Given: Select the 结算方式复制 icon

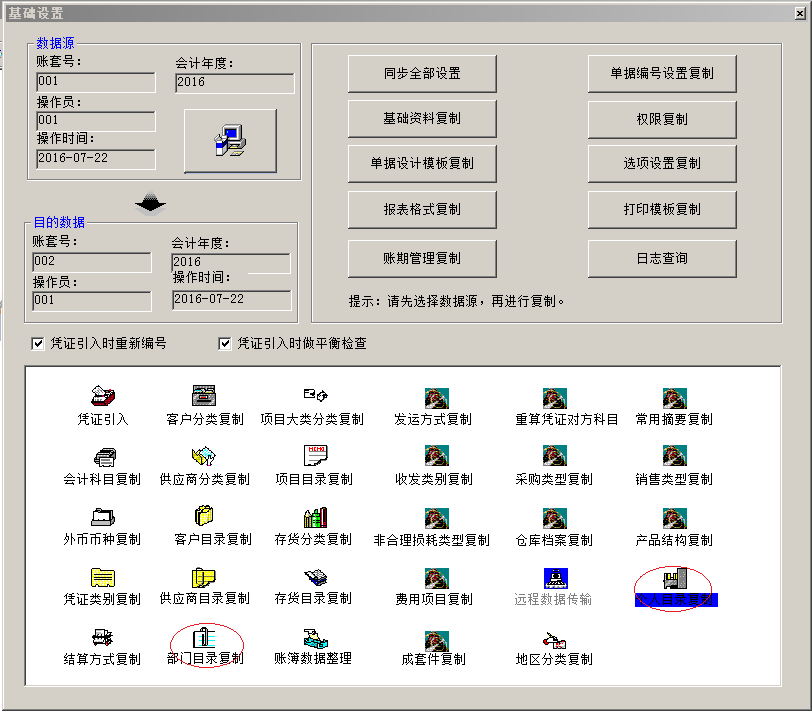Looking at the screenshot, I should pyautogui.click(x=103, y=637).
